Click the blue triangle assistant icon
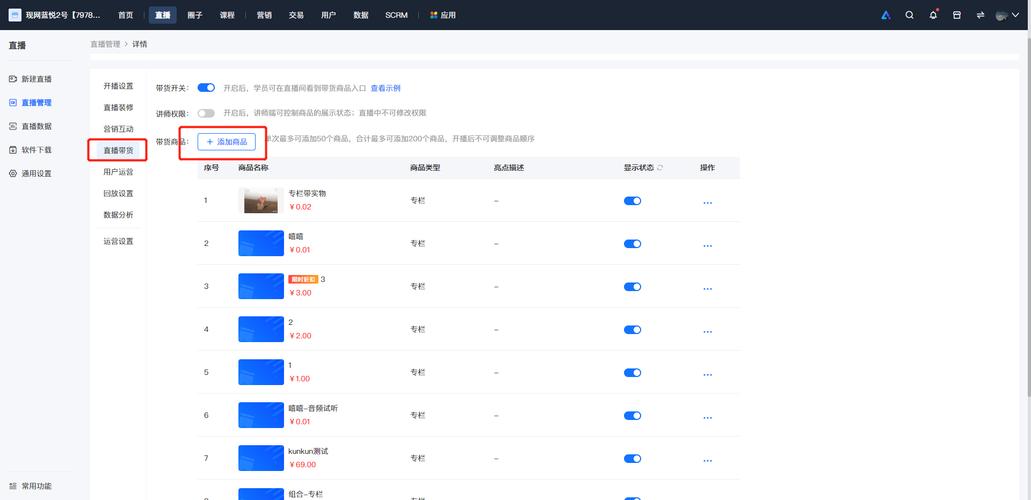The height and width of the screenshot is (500, 1031). click(886, 15)
